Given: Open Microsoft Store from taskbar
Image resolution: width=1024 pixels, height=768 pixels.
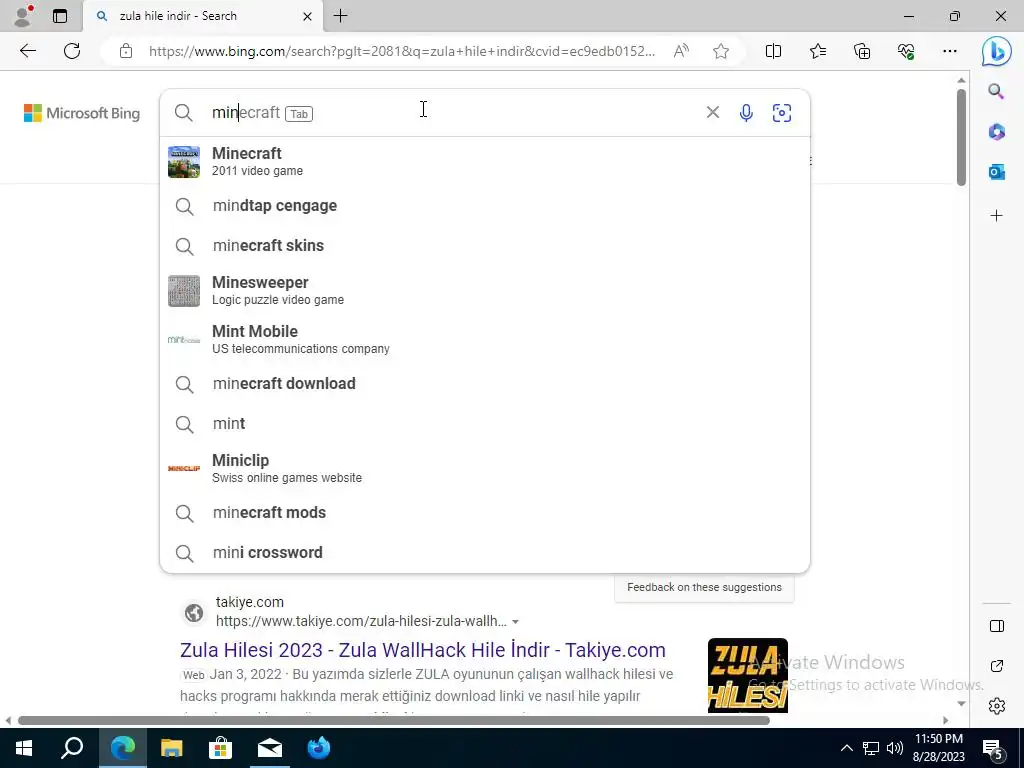Looking at the screenshot, I should (x=221, y=748).
